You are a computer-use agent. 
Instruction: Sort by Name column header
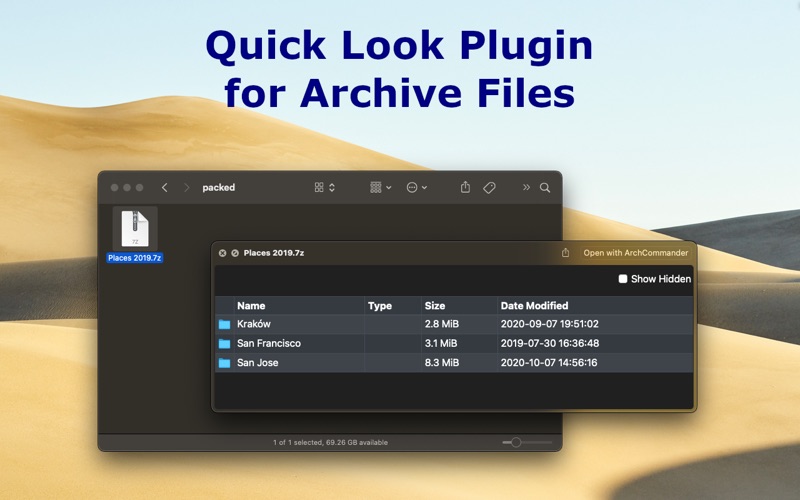tap(299, 306)
